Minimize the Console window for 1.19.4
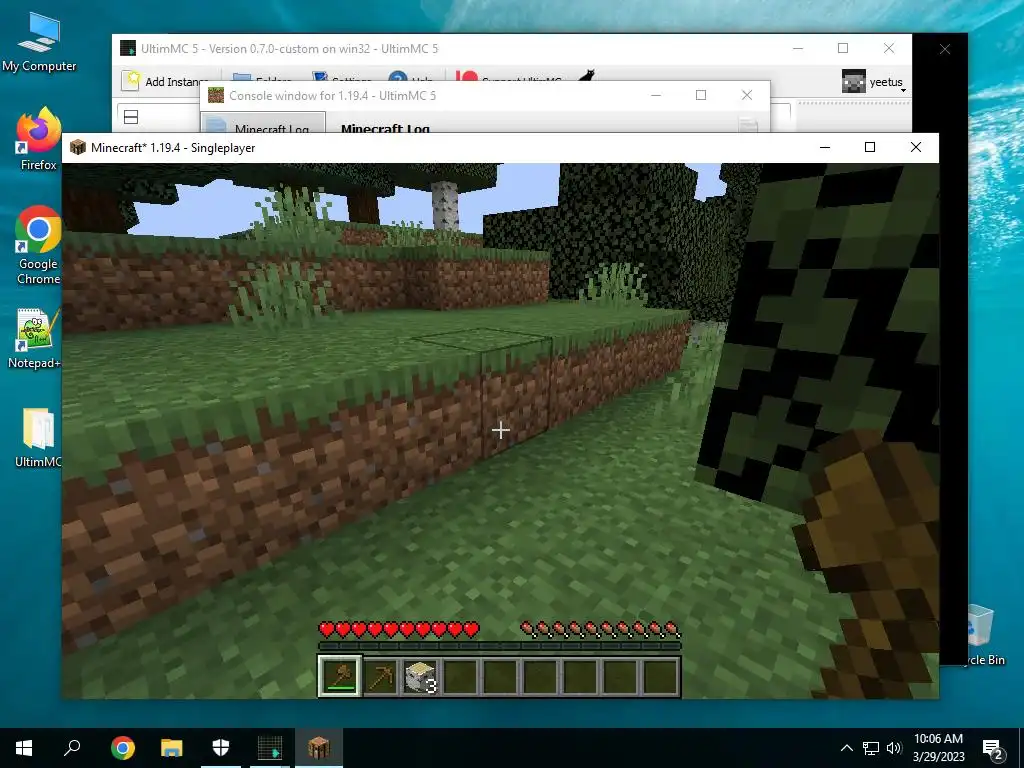The height and width of the screenshot is (768, 1024). (x=656, y=95)
